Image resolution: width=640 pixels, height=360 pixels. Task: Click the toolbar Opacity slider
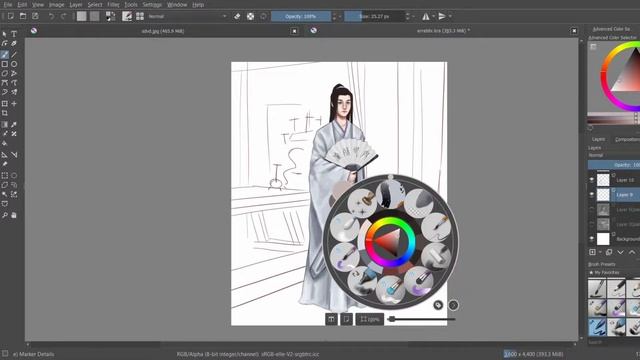tap(301, 16)
